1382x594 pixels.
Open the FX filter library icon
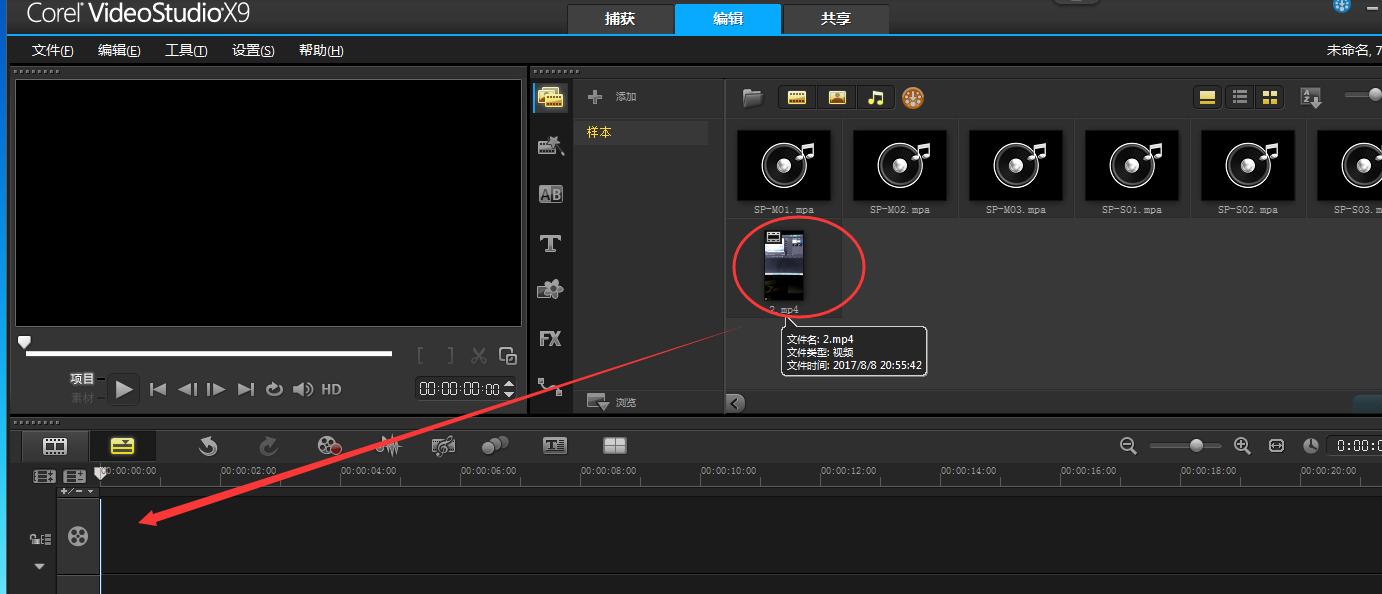tap(550, 339)
